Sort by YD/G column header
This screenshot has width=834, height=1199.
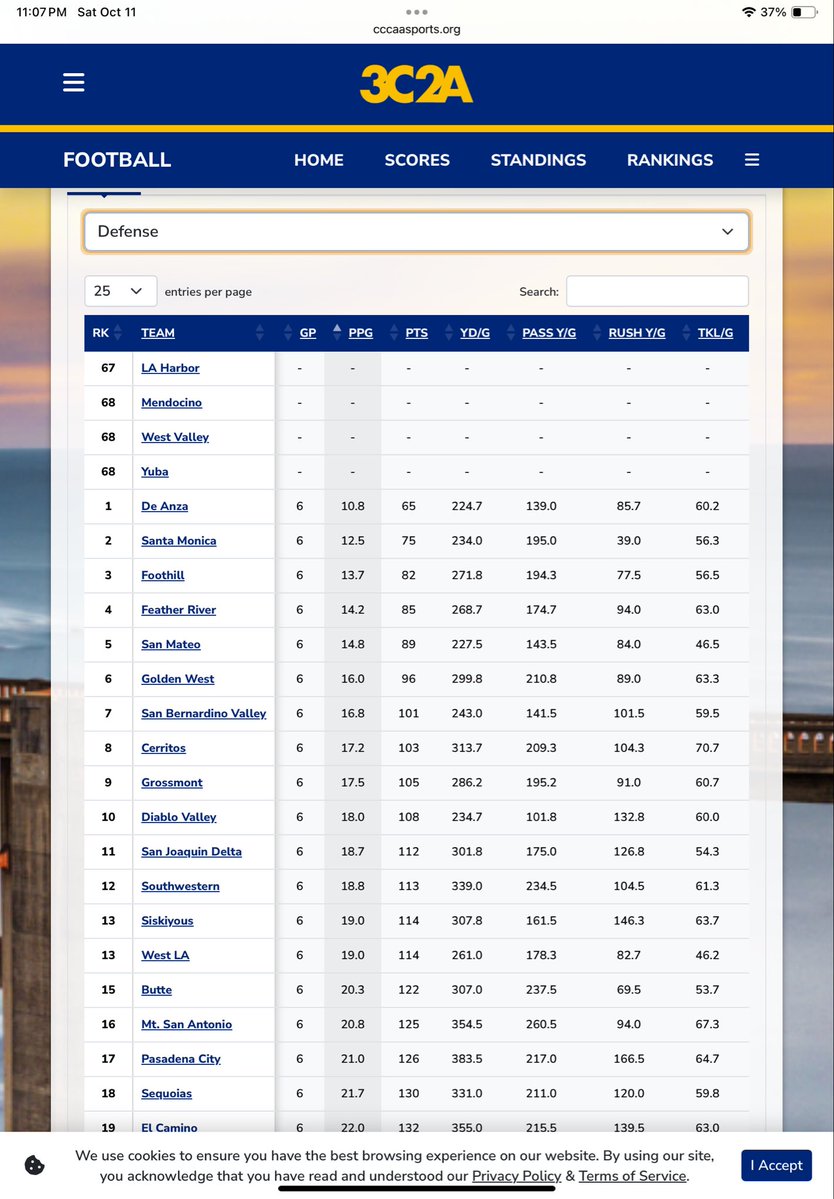click(475, 333)
